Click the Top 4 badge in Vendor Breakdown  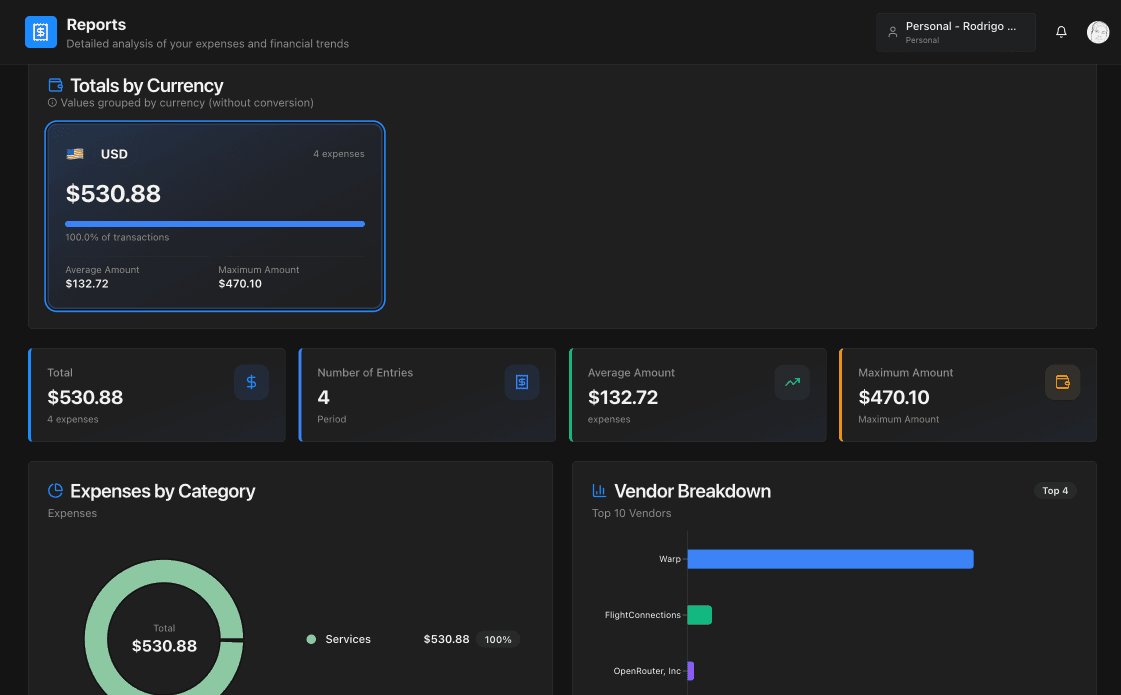click(x=1055, y=491)
